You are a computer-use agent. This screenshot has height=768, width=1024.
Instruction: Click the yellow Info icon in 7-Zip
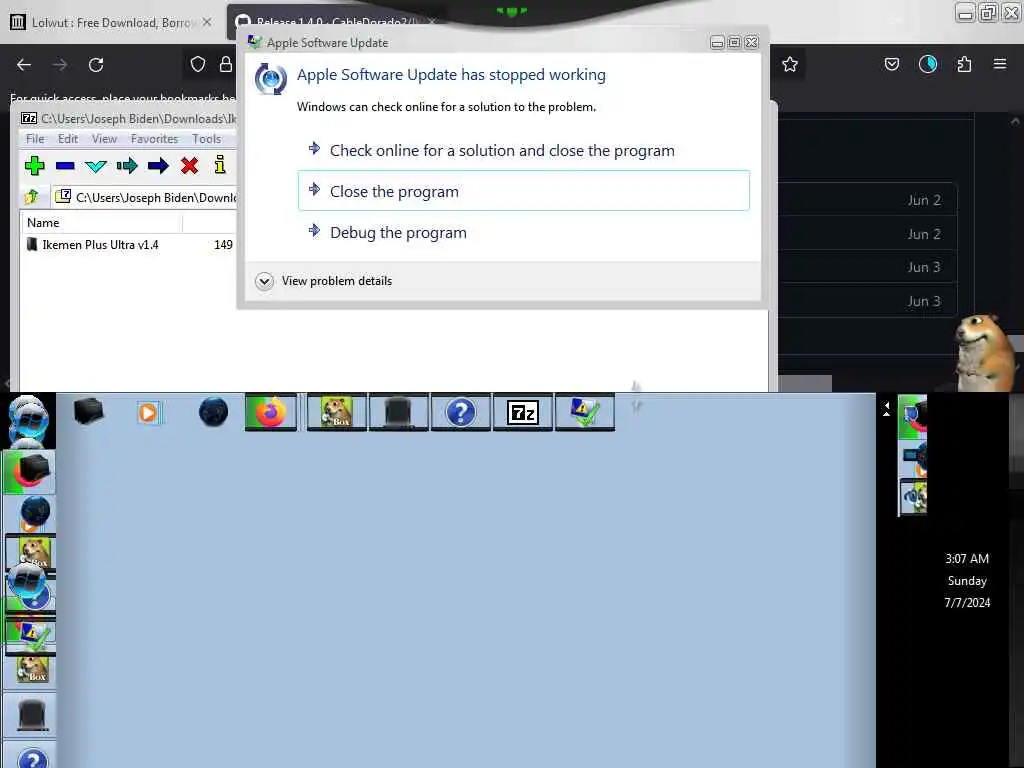pyautogui.click(x=220, y=165)
